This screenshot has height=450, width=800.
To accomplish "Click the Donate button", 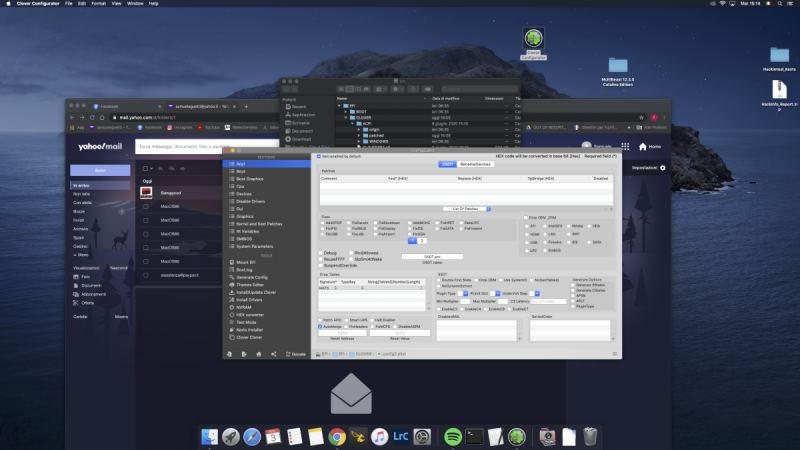I will [x=297, y=354].
